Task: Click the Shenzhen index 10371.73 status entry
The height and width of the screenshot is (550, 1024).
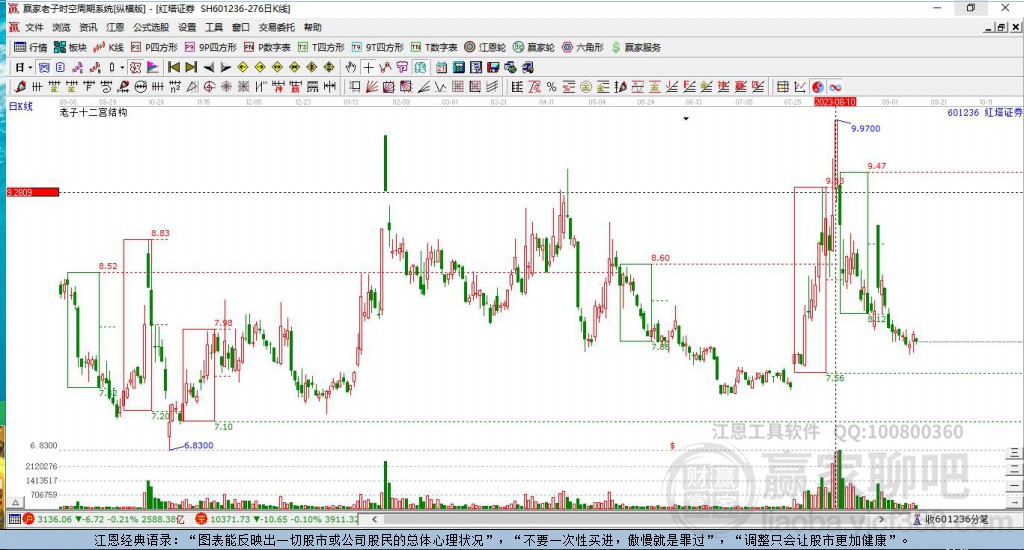Action: click(x=277, y=519)
